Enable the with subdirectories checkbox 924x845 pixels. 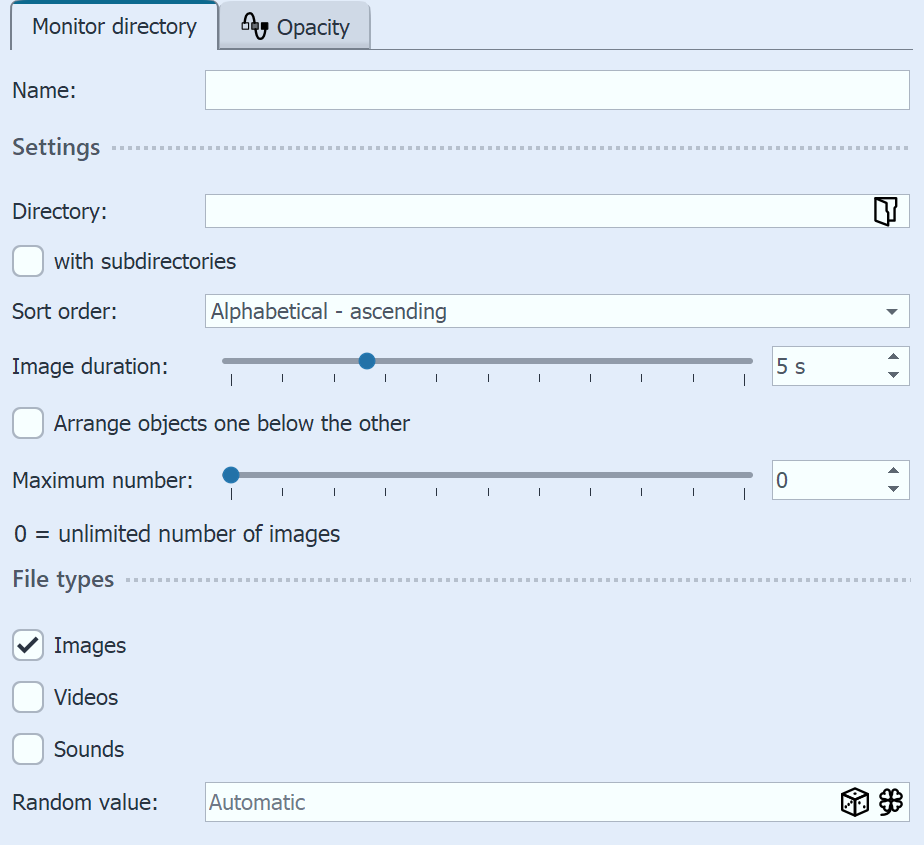click(x=27, y=261)
